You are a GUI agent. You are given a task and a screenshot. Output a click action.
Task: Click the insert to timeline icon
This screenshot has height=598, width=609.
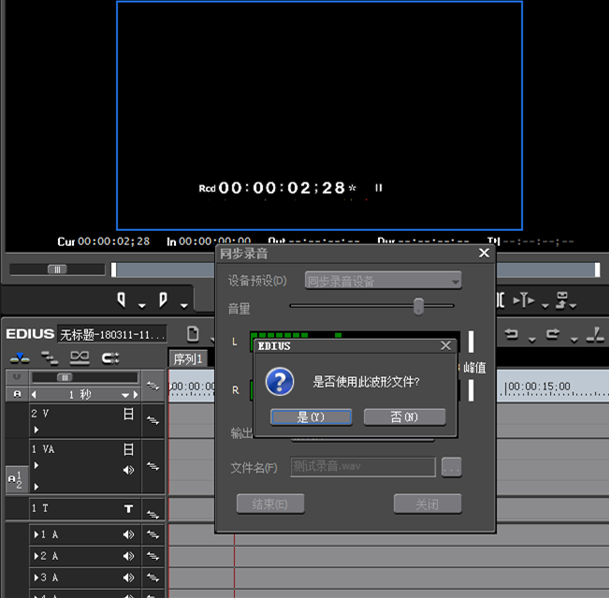[524, 300]
